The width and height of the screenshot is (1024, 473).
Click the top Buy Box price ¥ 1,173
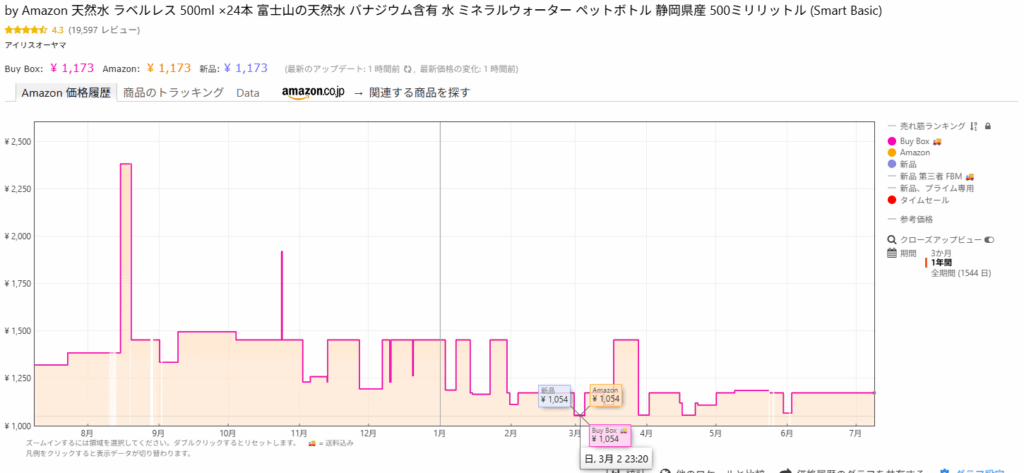click(72, 68)
